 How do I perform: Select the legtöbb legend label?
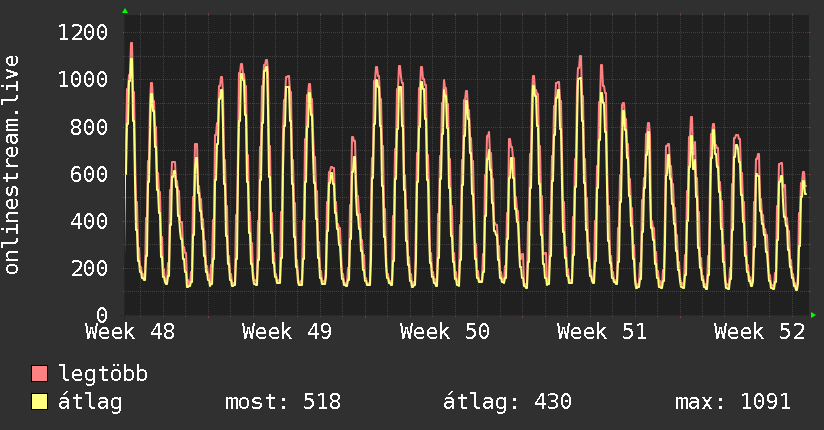pyautogui.click(x=103, y=374)
